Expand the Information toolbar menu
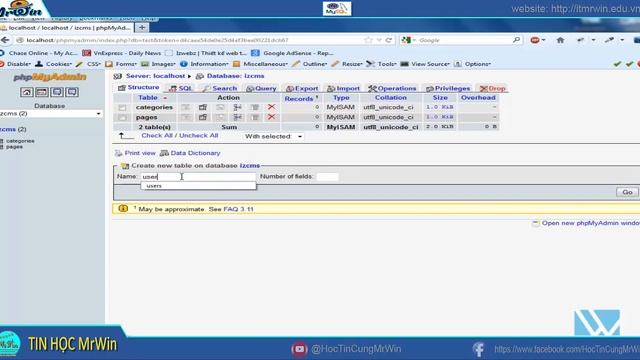The image size is (640, 360). pos(204,64)
